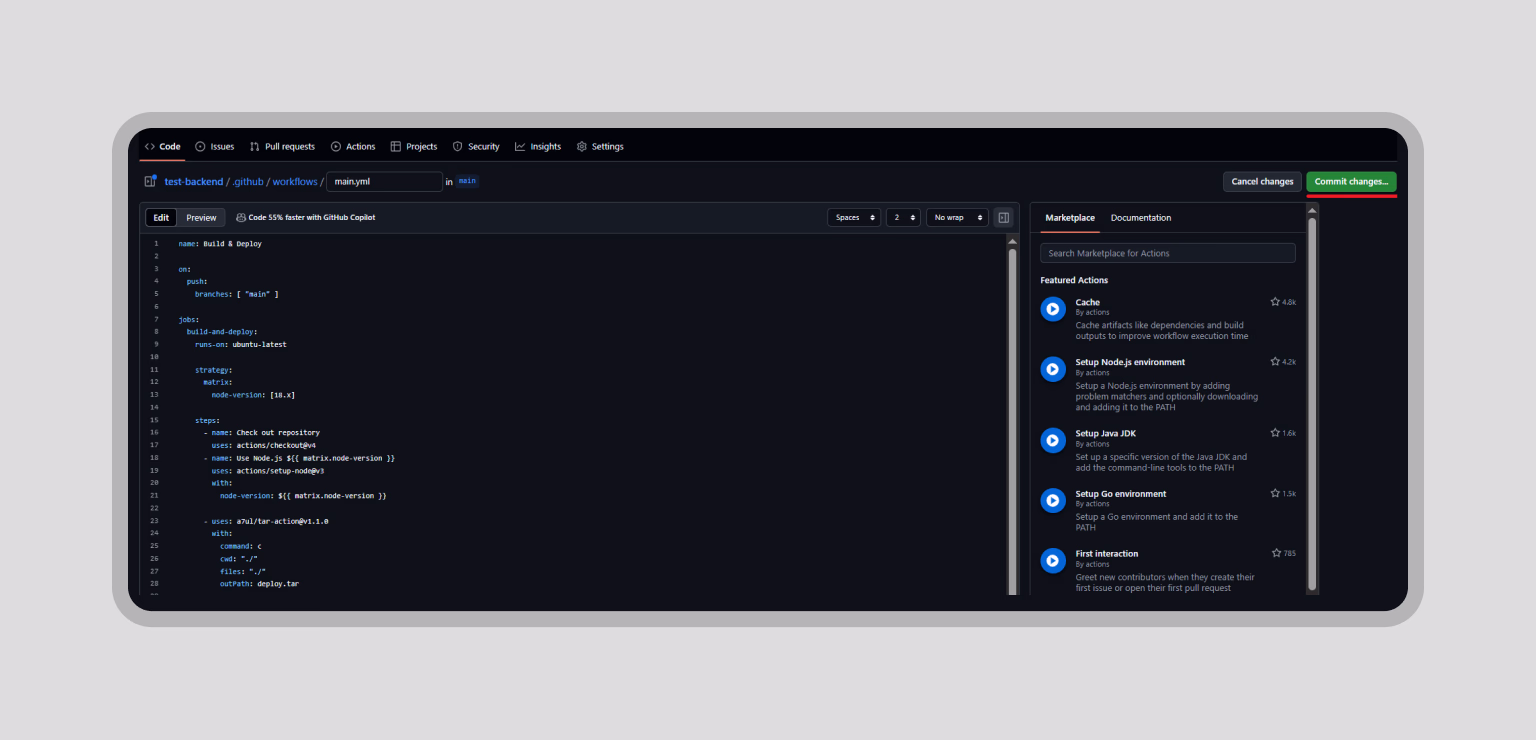This screenshot has width=1536, height=740.
Task: Go to the Actions tab
Action: coord(353,146)
